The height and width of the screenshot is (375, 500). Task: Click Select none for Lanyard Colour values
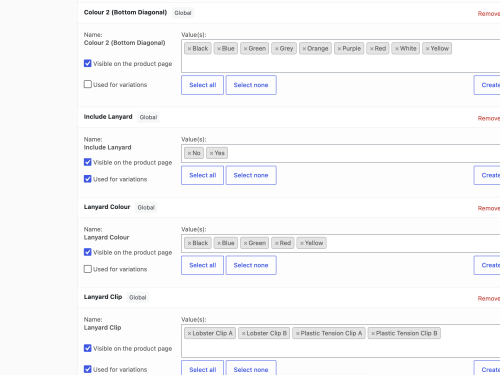click(251, 265)
